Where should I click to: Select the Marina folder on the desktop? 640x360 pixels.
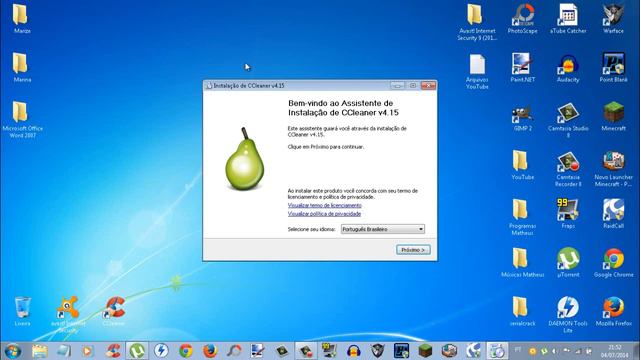click(x=20, y=68)
